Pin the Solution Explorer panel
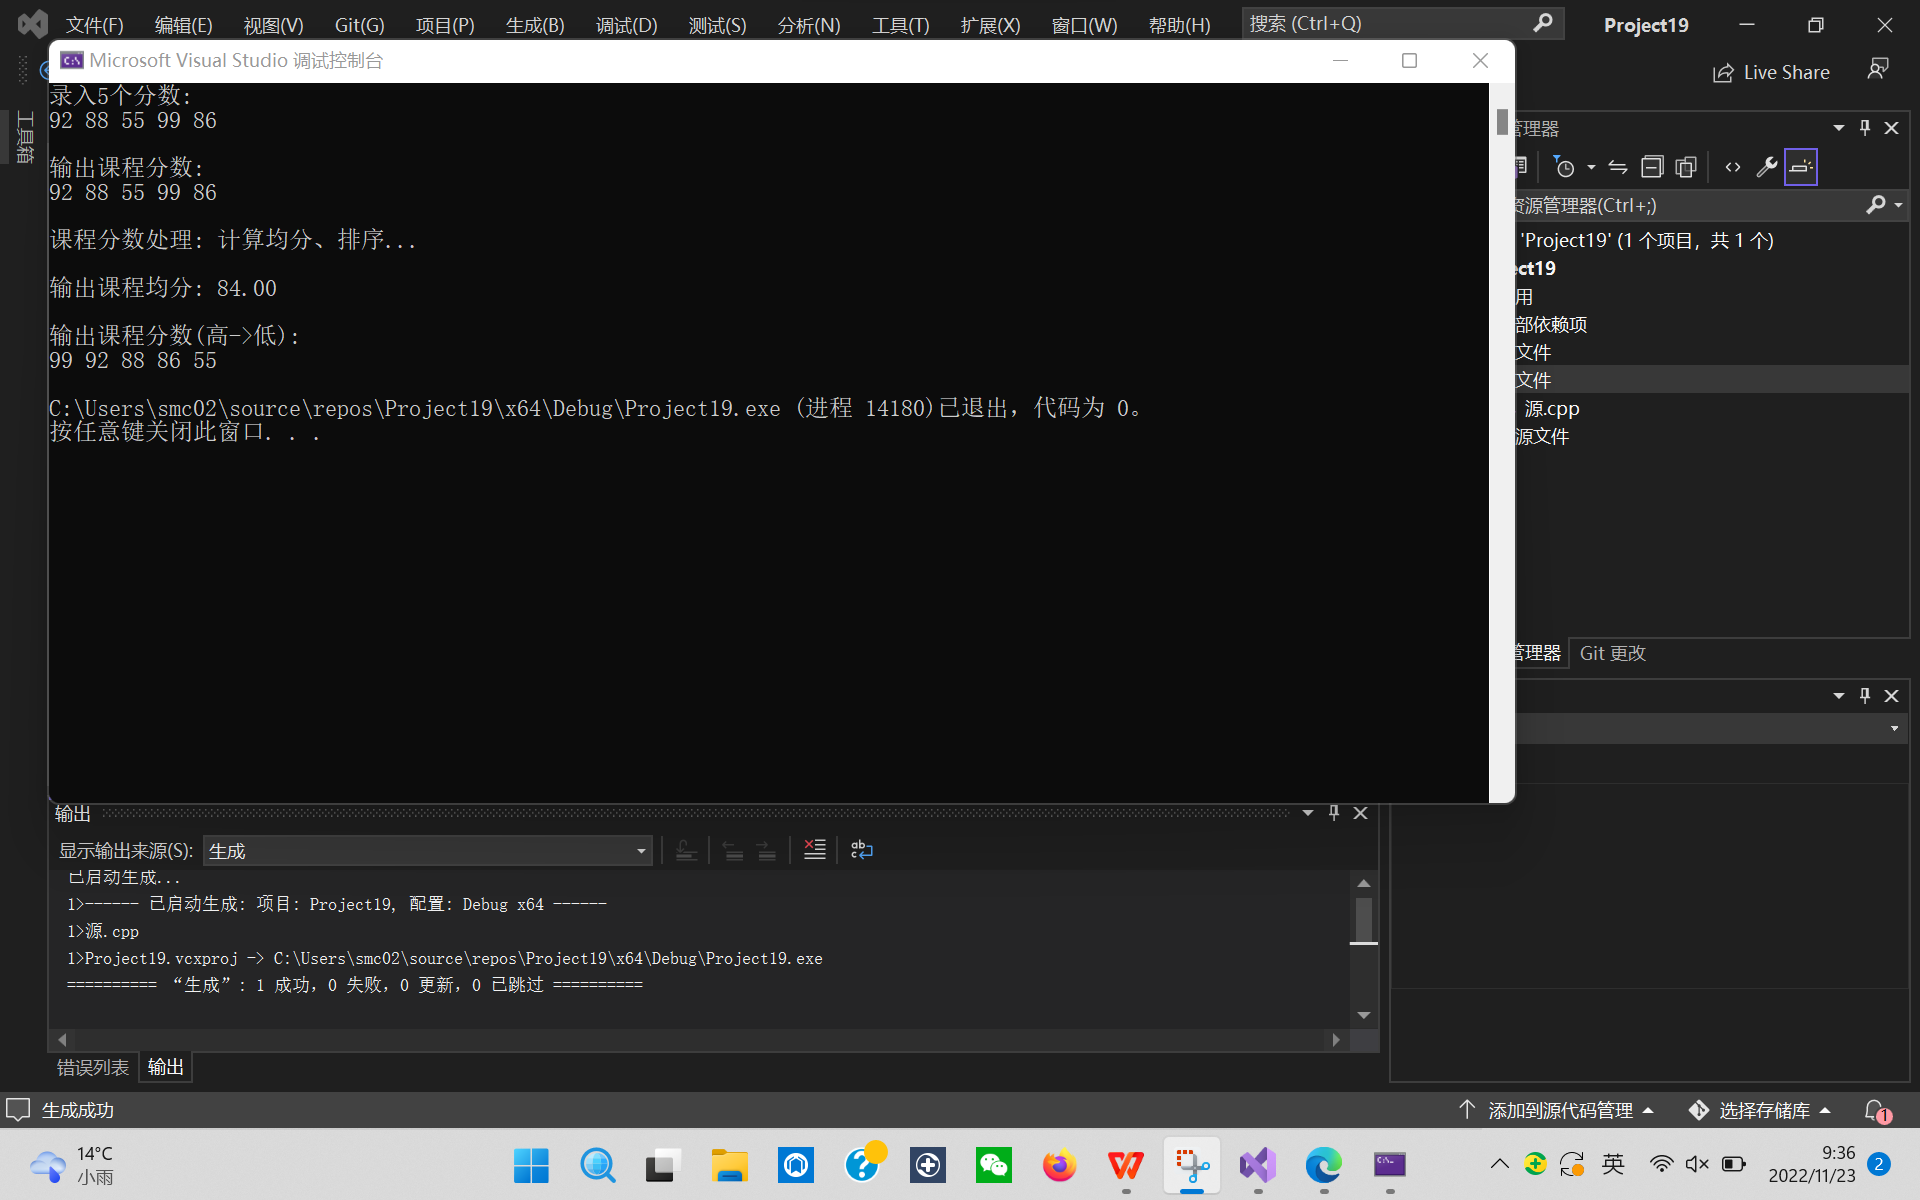1920x1200 pixels. coord(1865,128)
